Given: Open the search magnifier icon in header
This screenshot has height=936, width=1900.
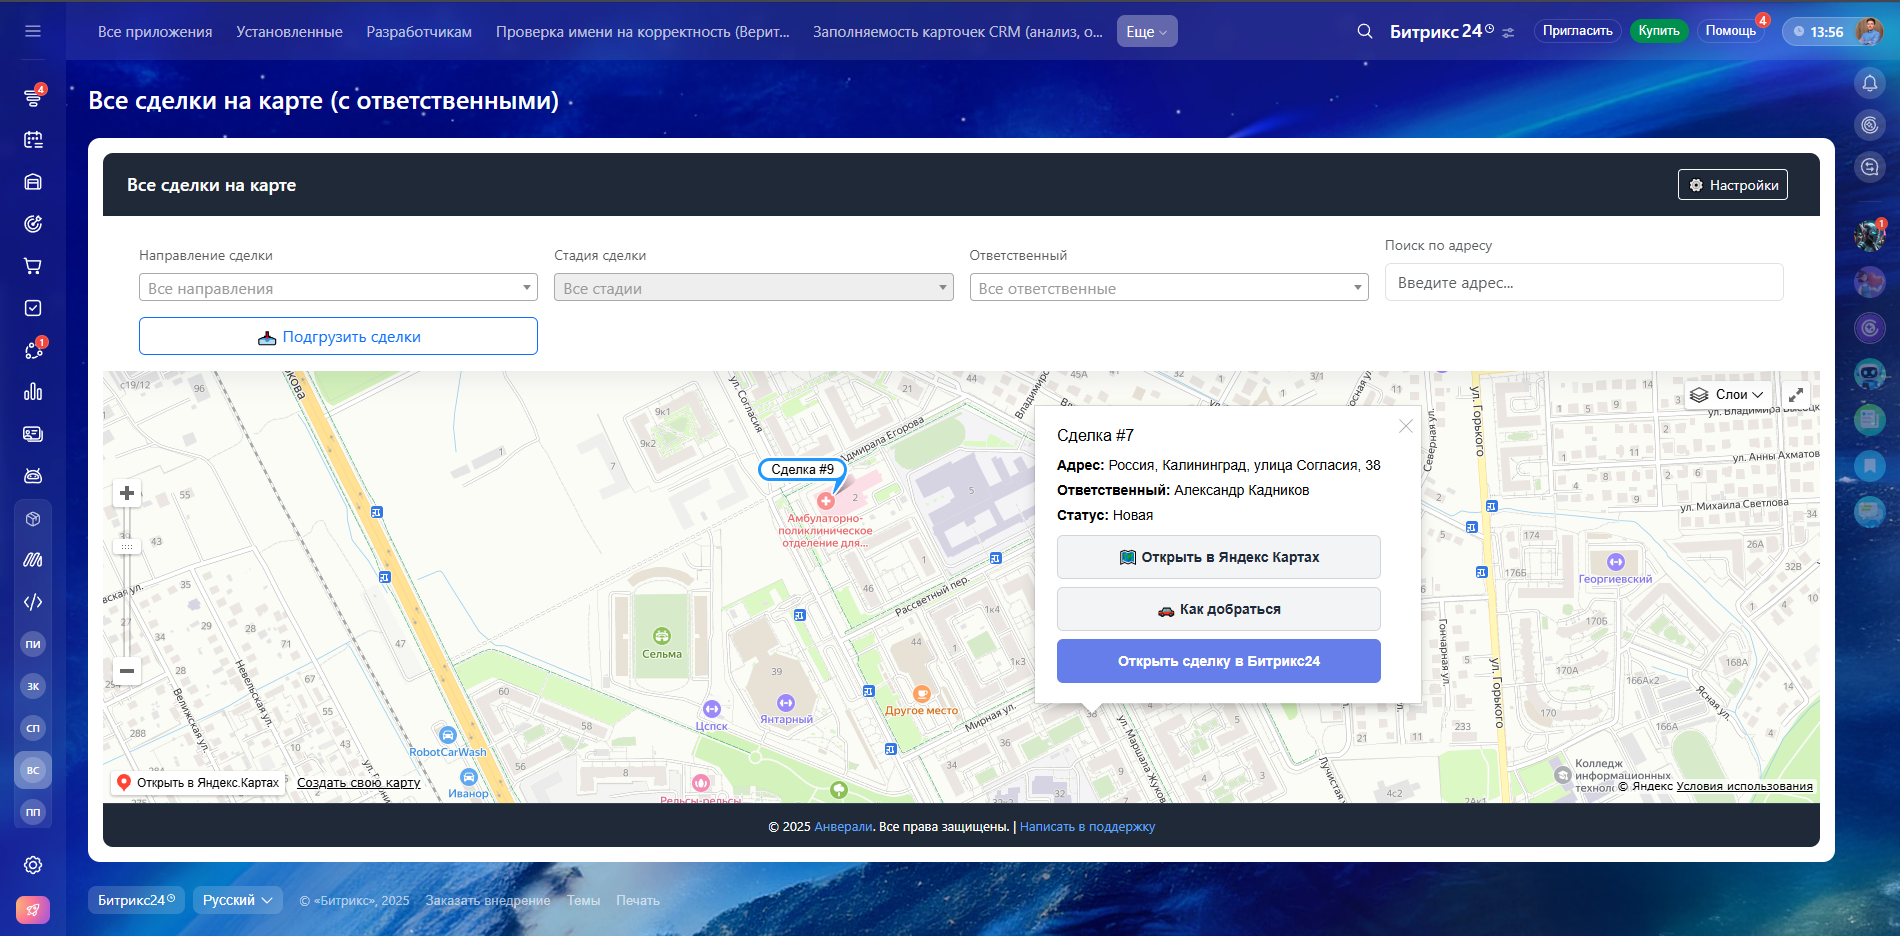Looking at the screenshot, I should pyautogui.click(x=1364, y=31).
